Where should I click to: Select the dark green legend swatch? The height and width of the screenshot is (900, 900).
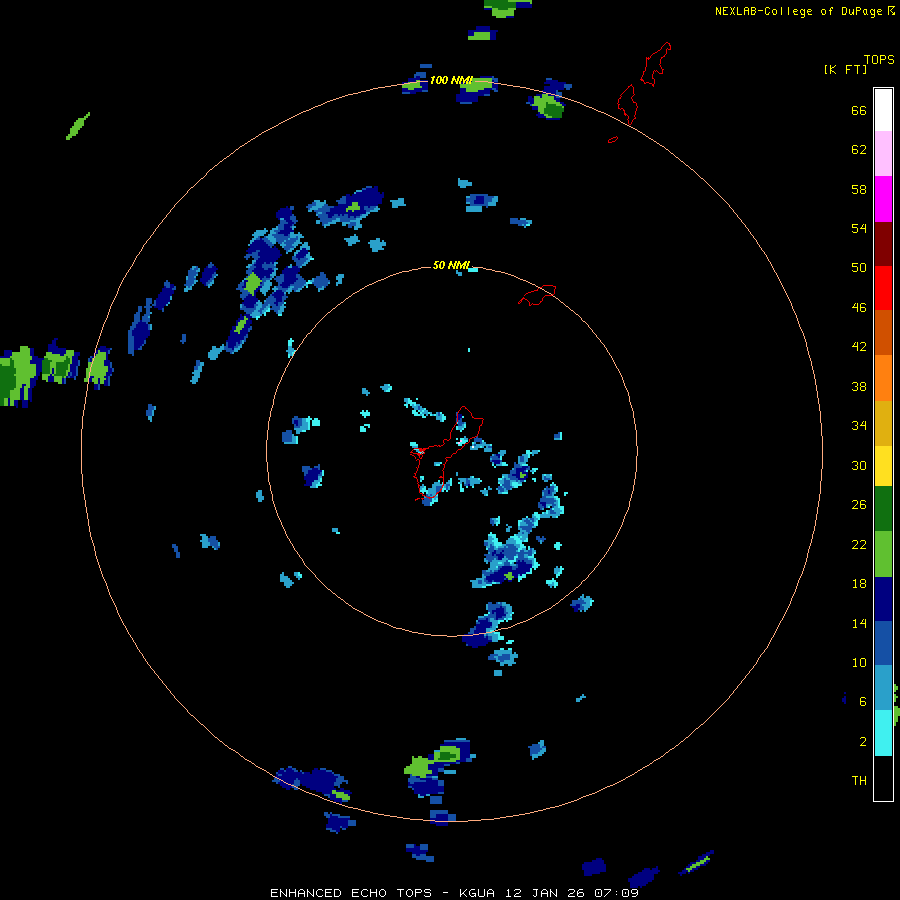883,509
